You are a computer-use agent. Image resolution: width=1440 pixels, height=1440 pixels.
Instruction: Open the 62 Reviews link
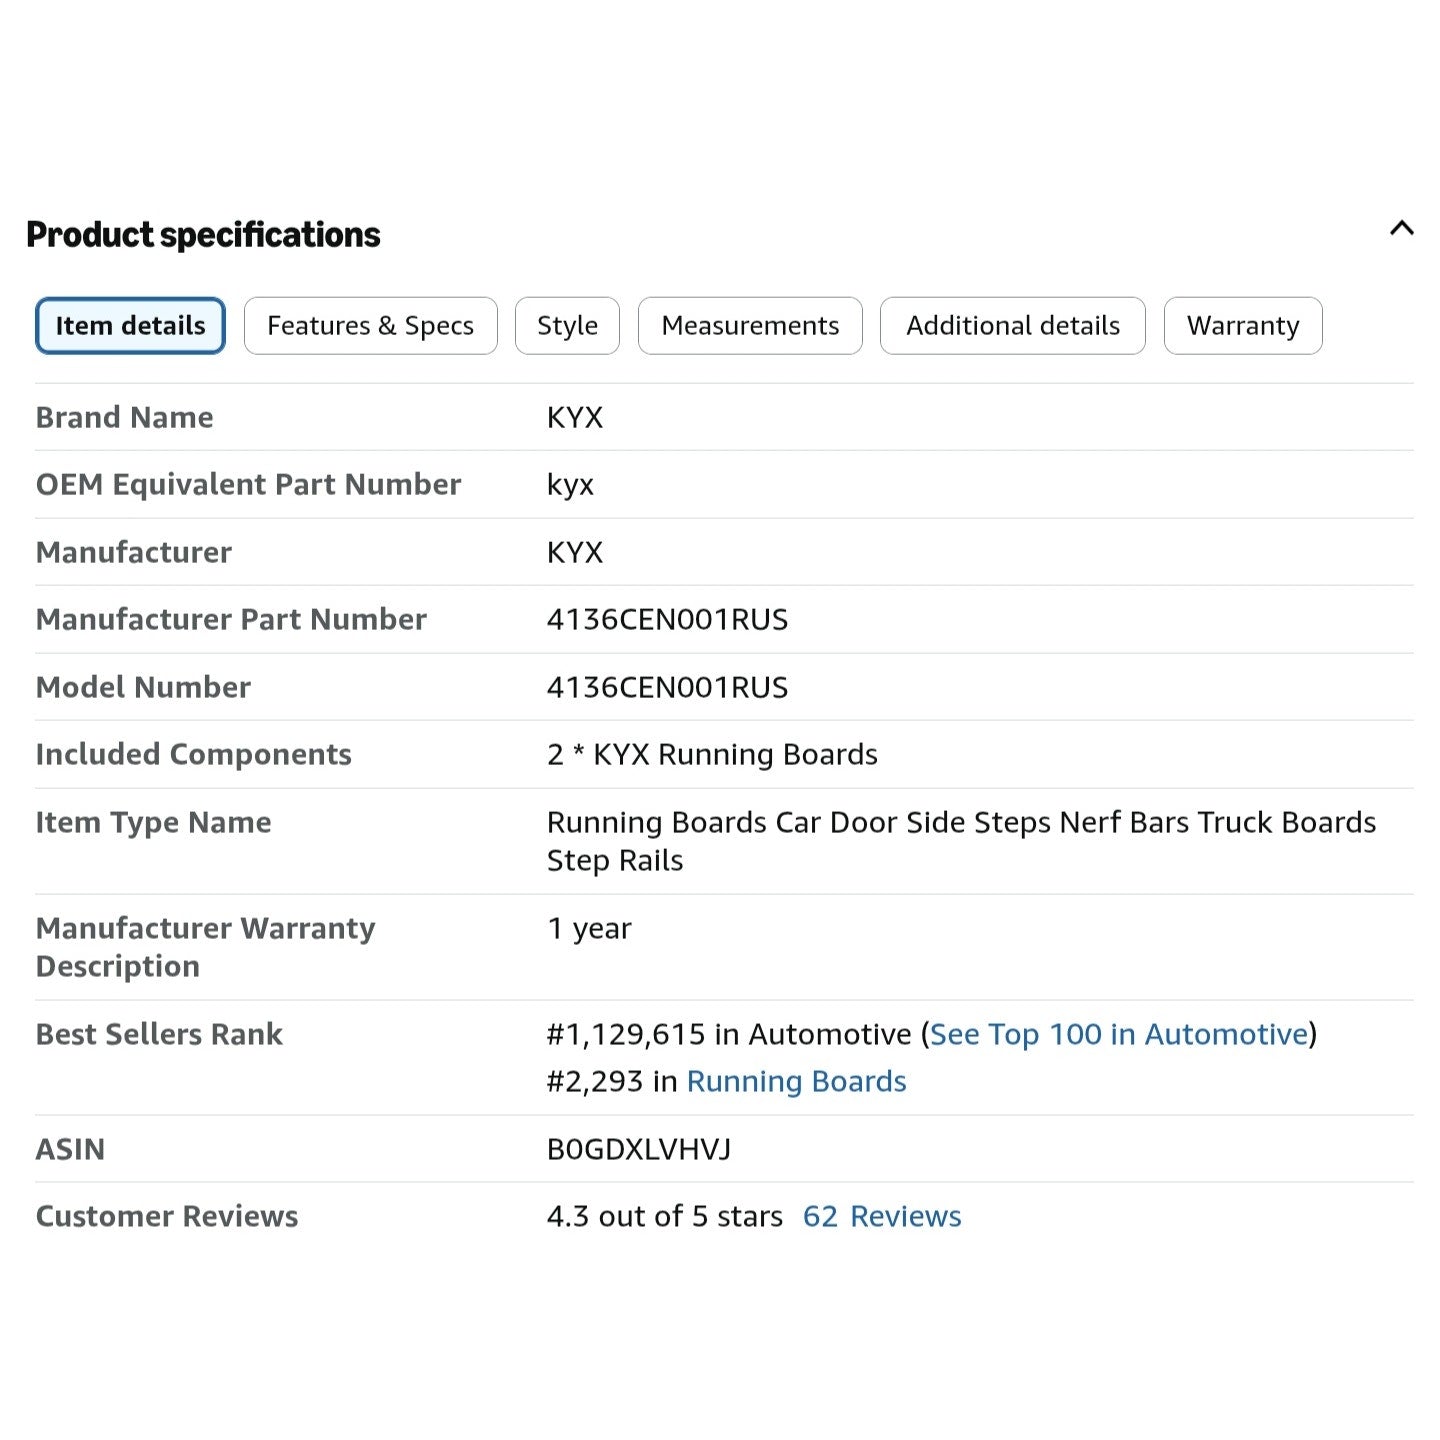pyautogui.click(x=882, y=1216)
